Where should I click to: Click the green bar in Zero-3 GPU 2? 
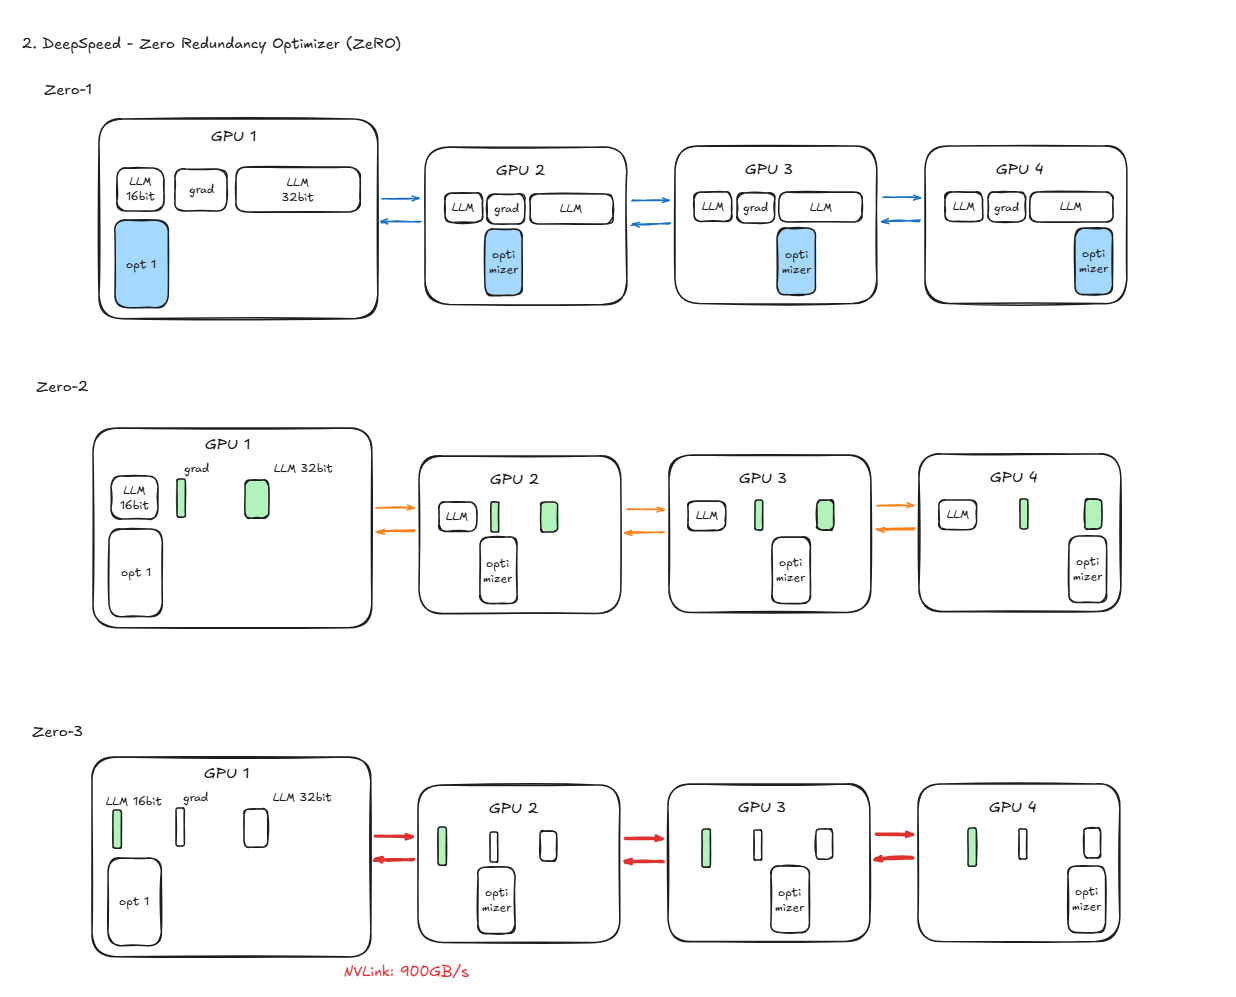[442, 846]
